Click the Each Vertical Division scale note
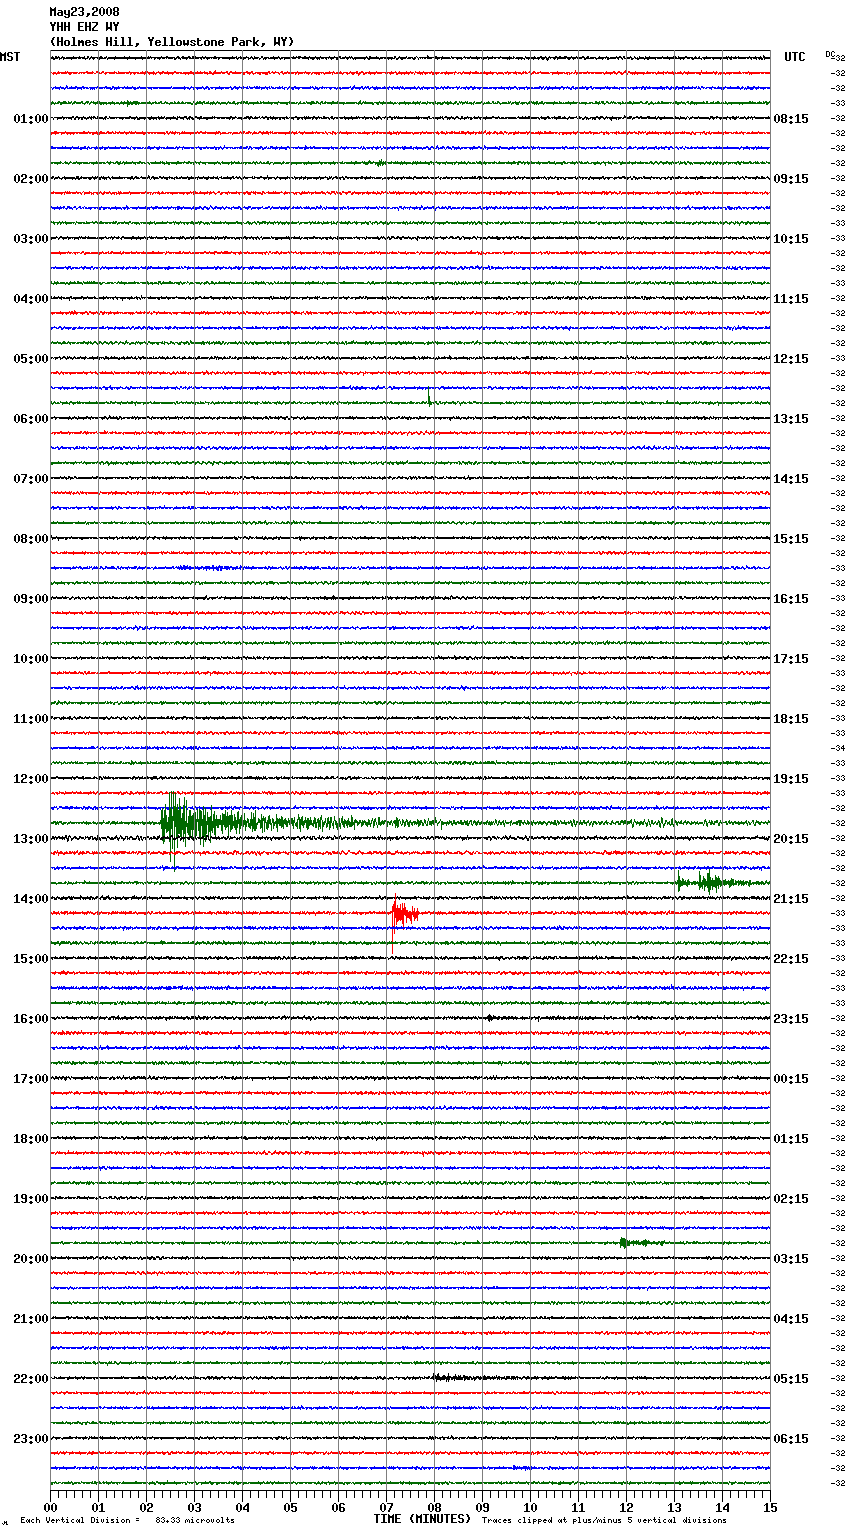The height and width of the screenshot is (1534, 850). coord(128,1521)
